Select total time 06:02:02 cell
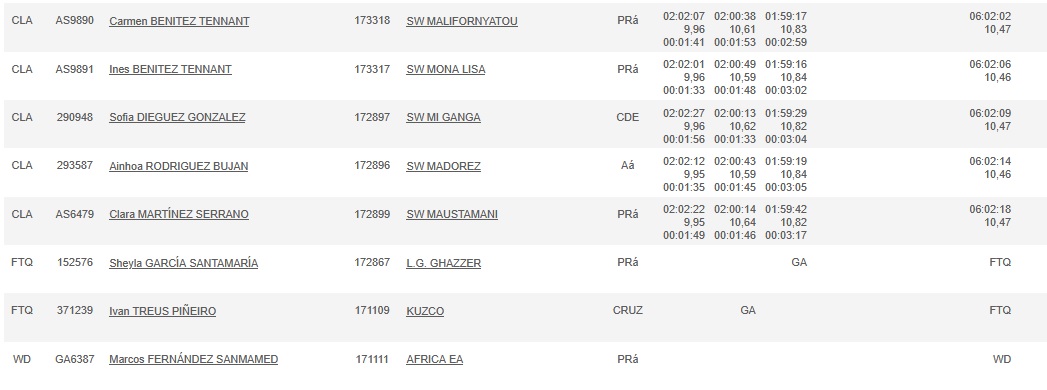Screen dimensions: 1047x390 pyautogui.click(x=990, y=17)
